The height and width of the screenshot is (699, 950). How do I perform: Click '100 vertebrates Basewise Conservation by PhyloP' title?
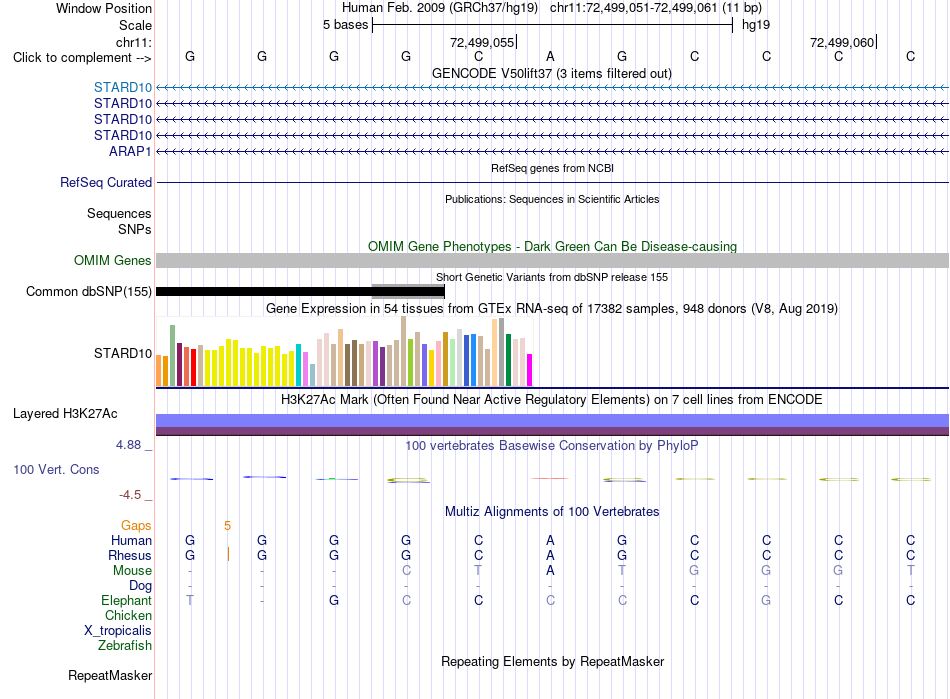[552, 446]
